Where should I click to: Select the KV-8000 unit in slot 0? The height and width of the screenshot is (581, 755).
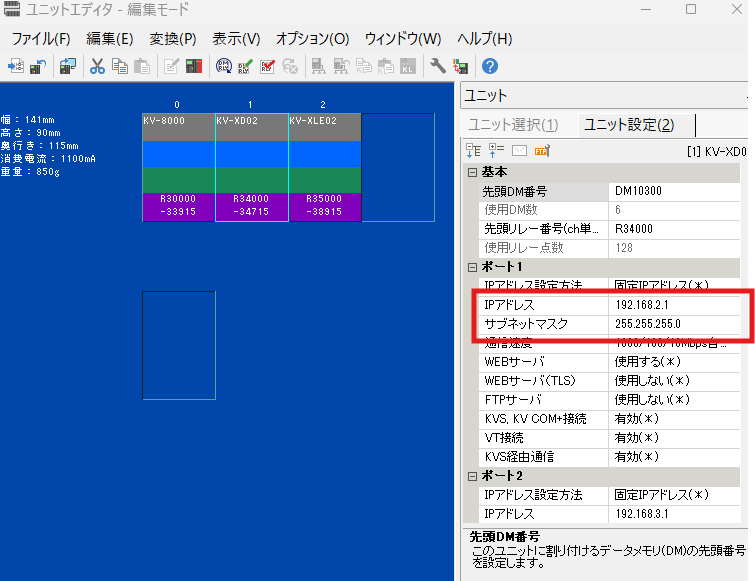tap(179, 168)
